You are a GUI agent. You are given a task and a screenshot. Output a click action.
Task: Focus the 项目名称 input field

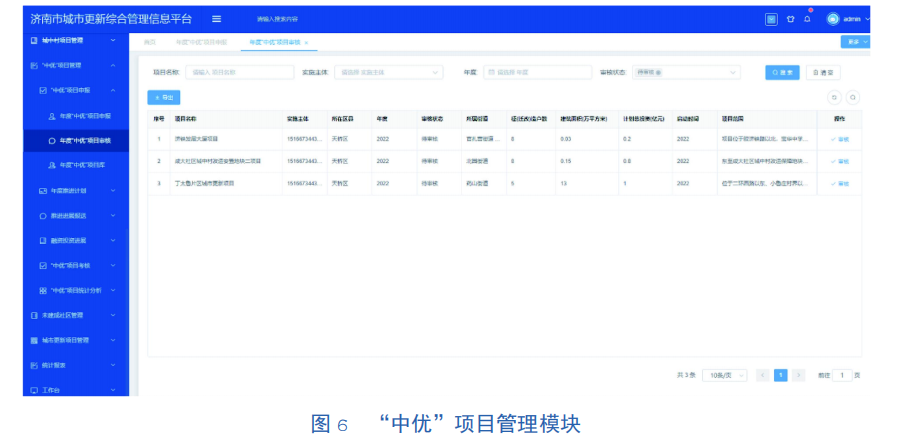(240, 73)
